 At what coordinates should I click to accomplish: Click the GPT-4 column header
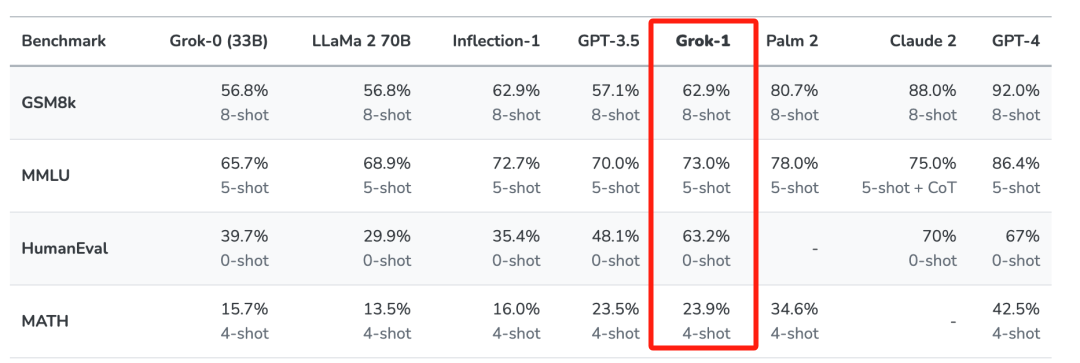pos(1016,41)
